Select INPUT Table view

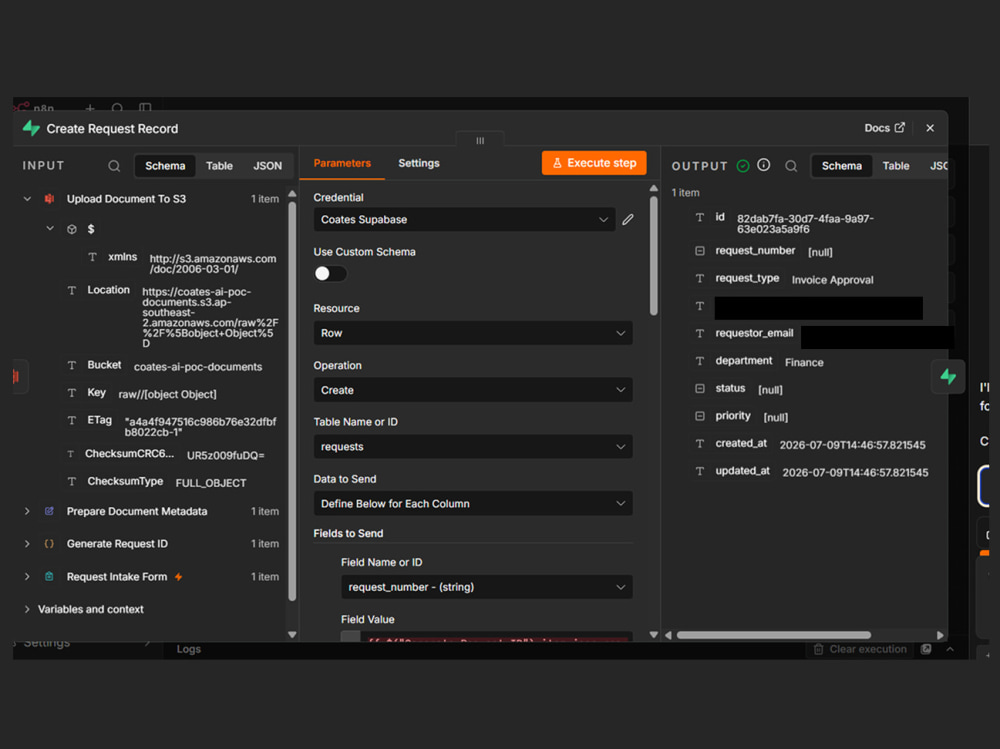tap(219, 166)
